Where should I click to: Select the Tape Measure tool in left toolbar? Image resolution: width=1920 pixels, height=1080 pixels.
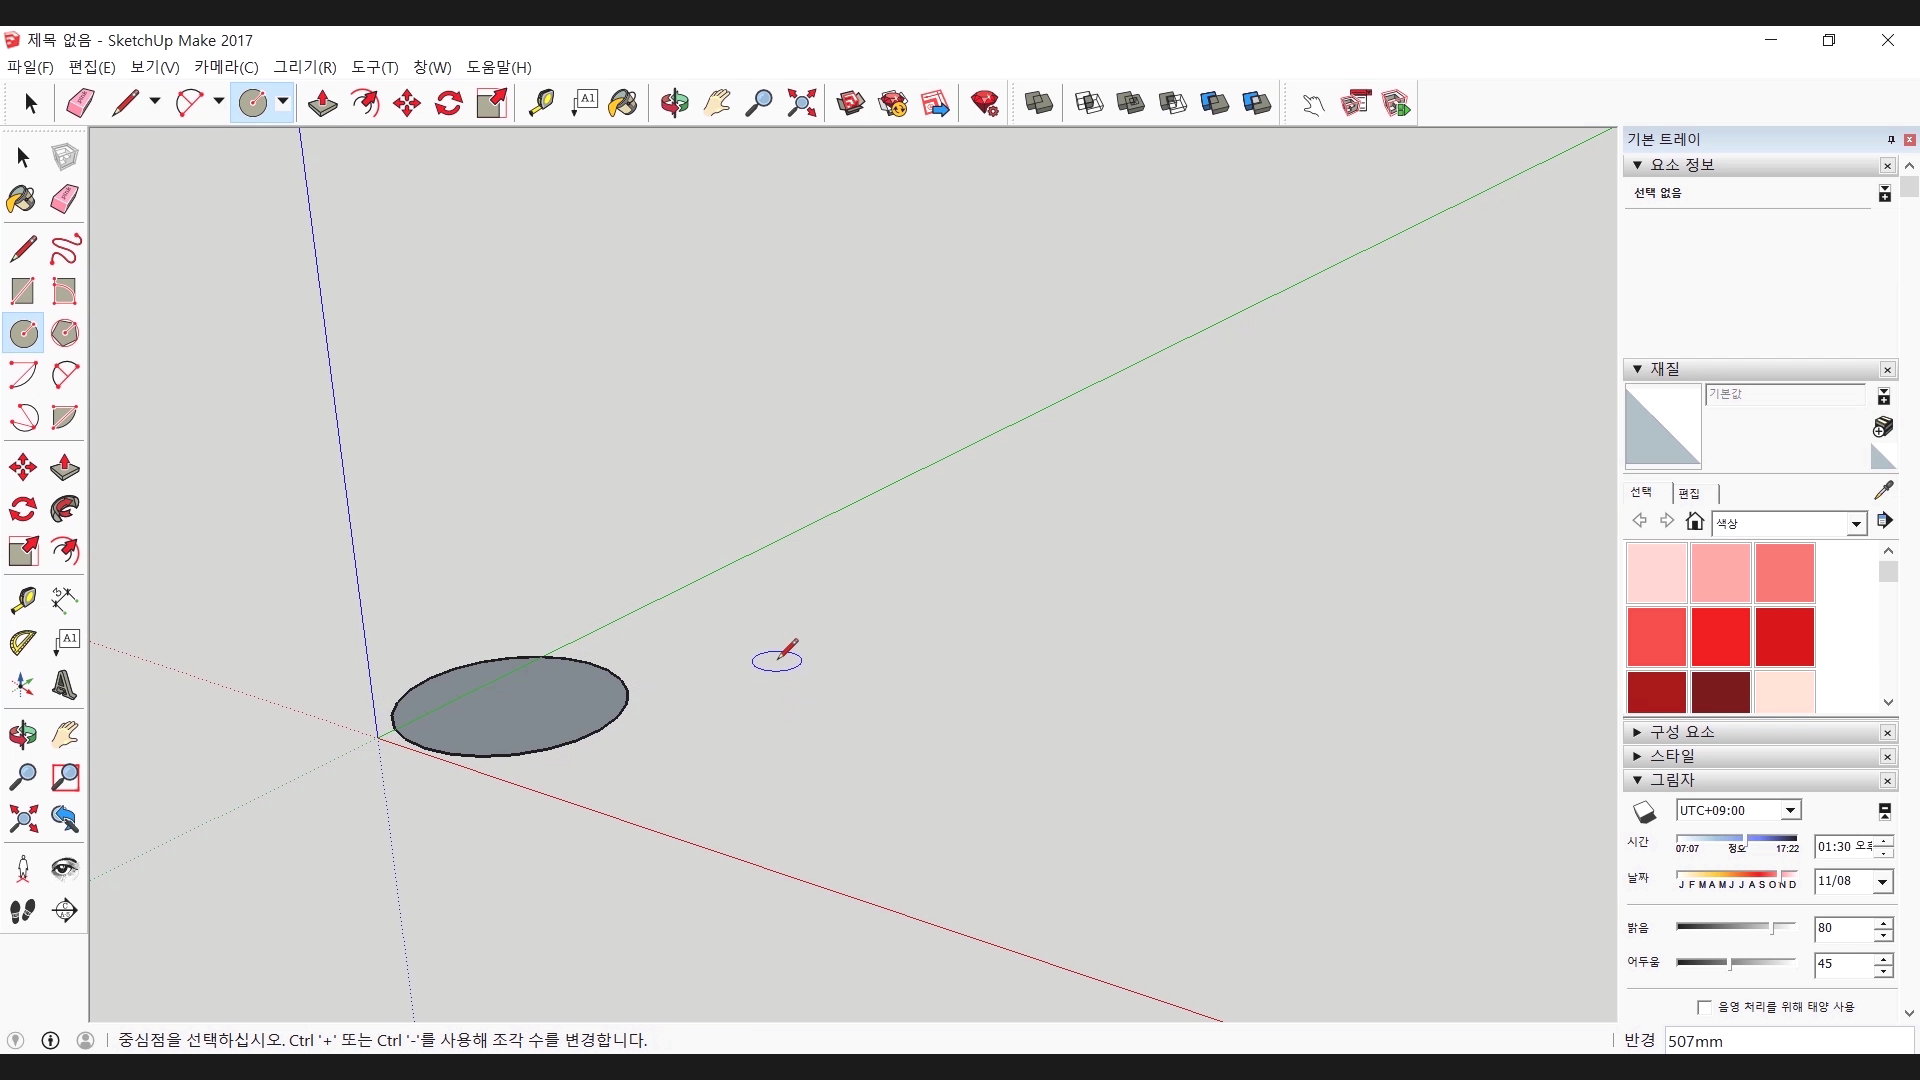click(23, 600)
